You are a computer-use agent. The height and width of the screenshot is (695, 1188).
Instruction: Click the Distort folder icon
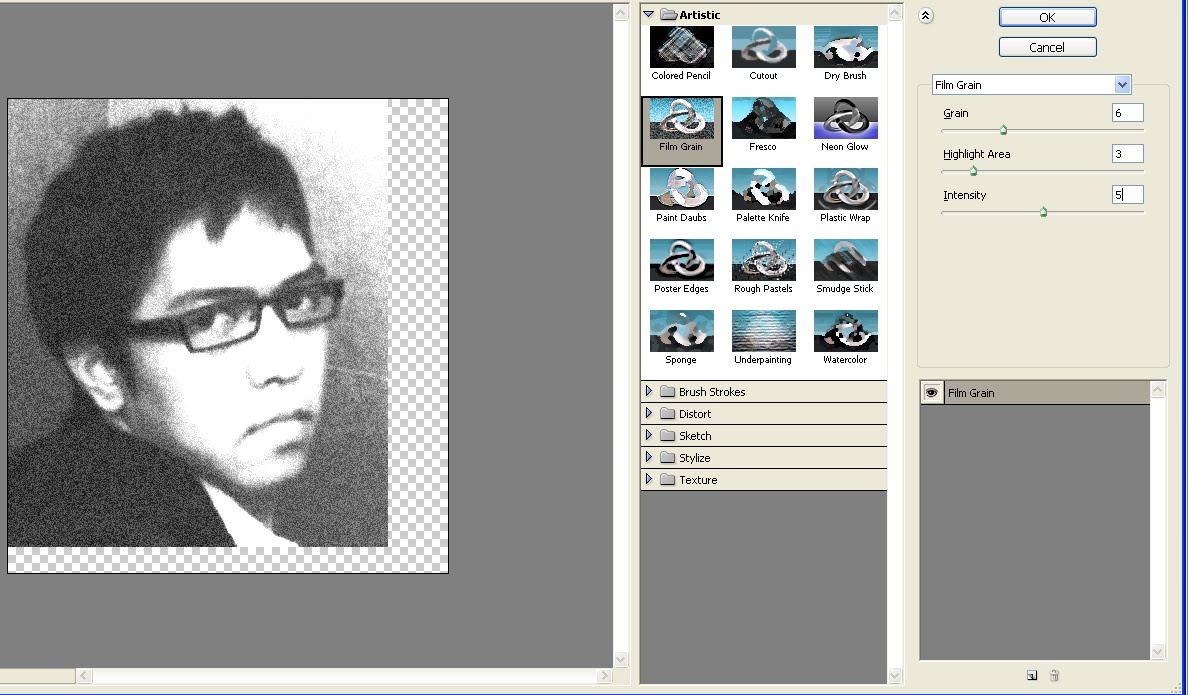(667, 414)
